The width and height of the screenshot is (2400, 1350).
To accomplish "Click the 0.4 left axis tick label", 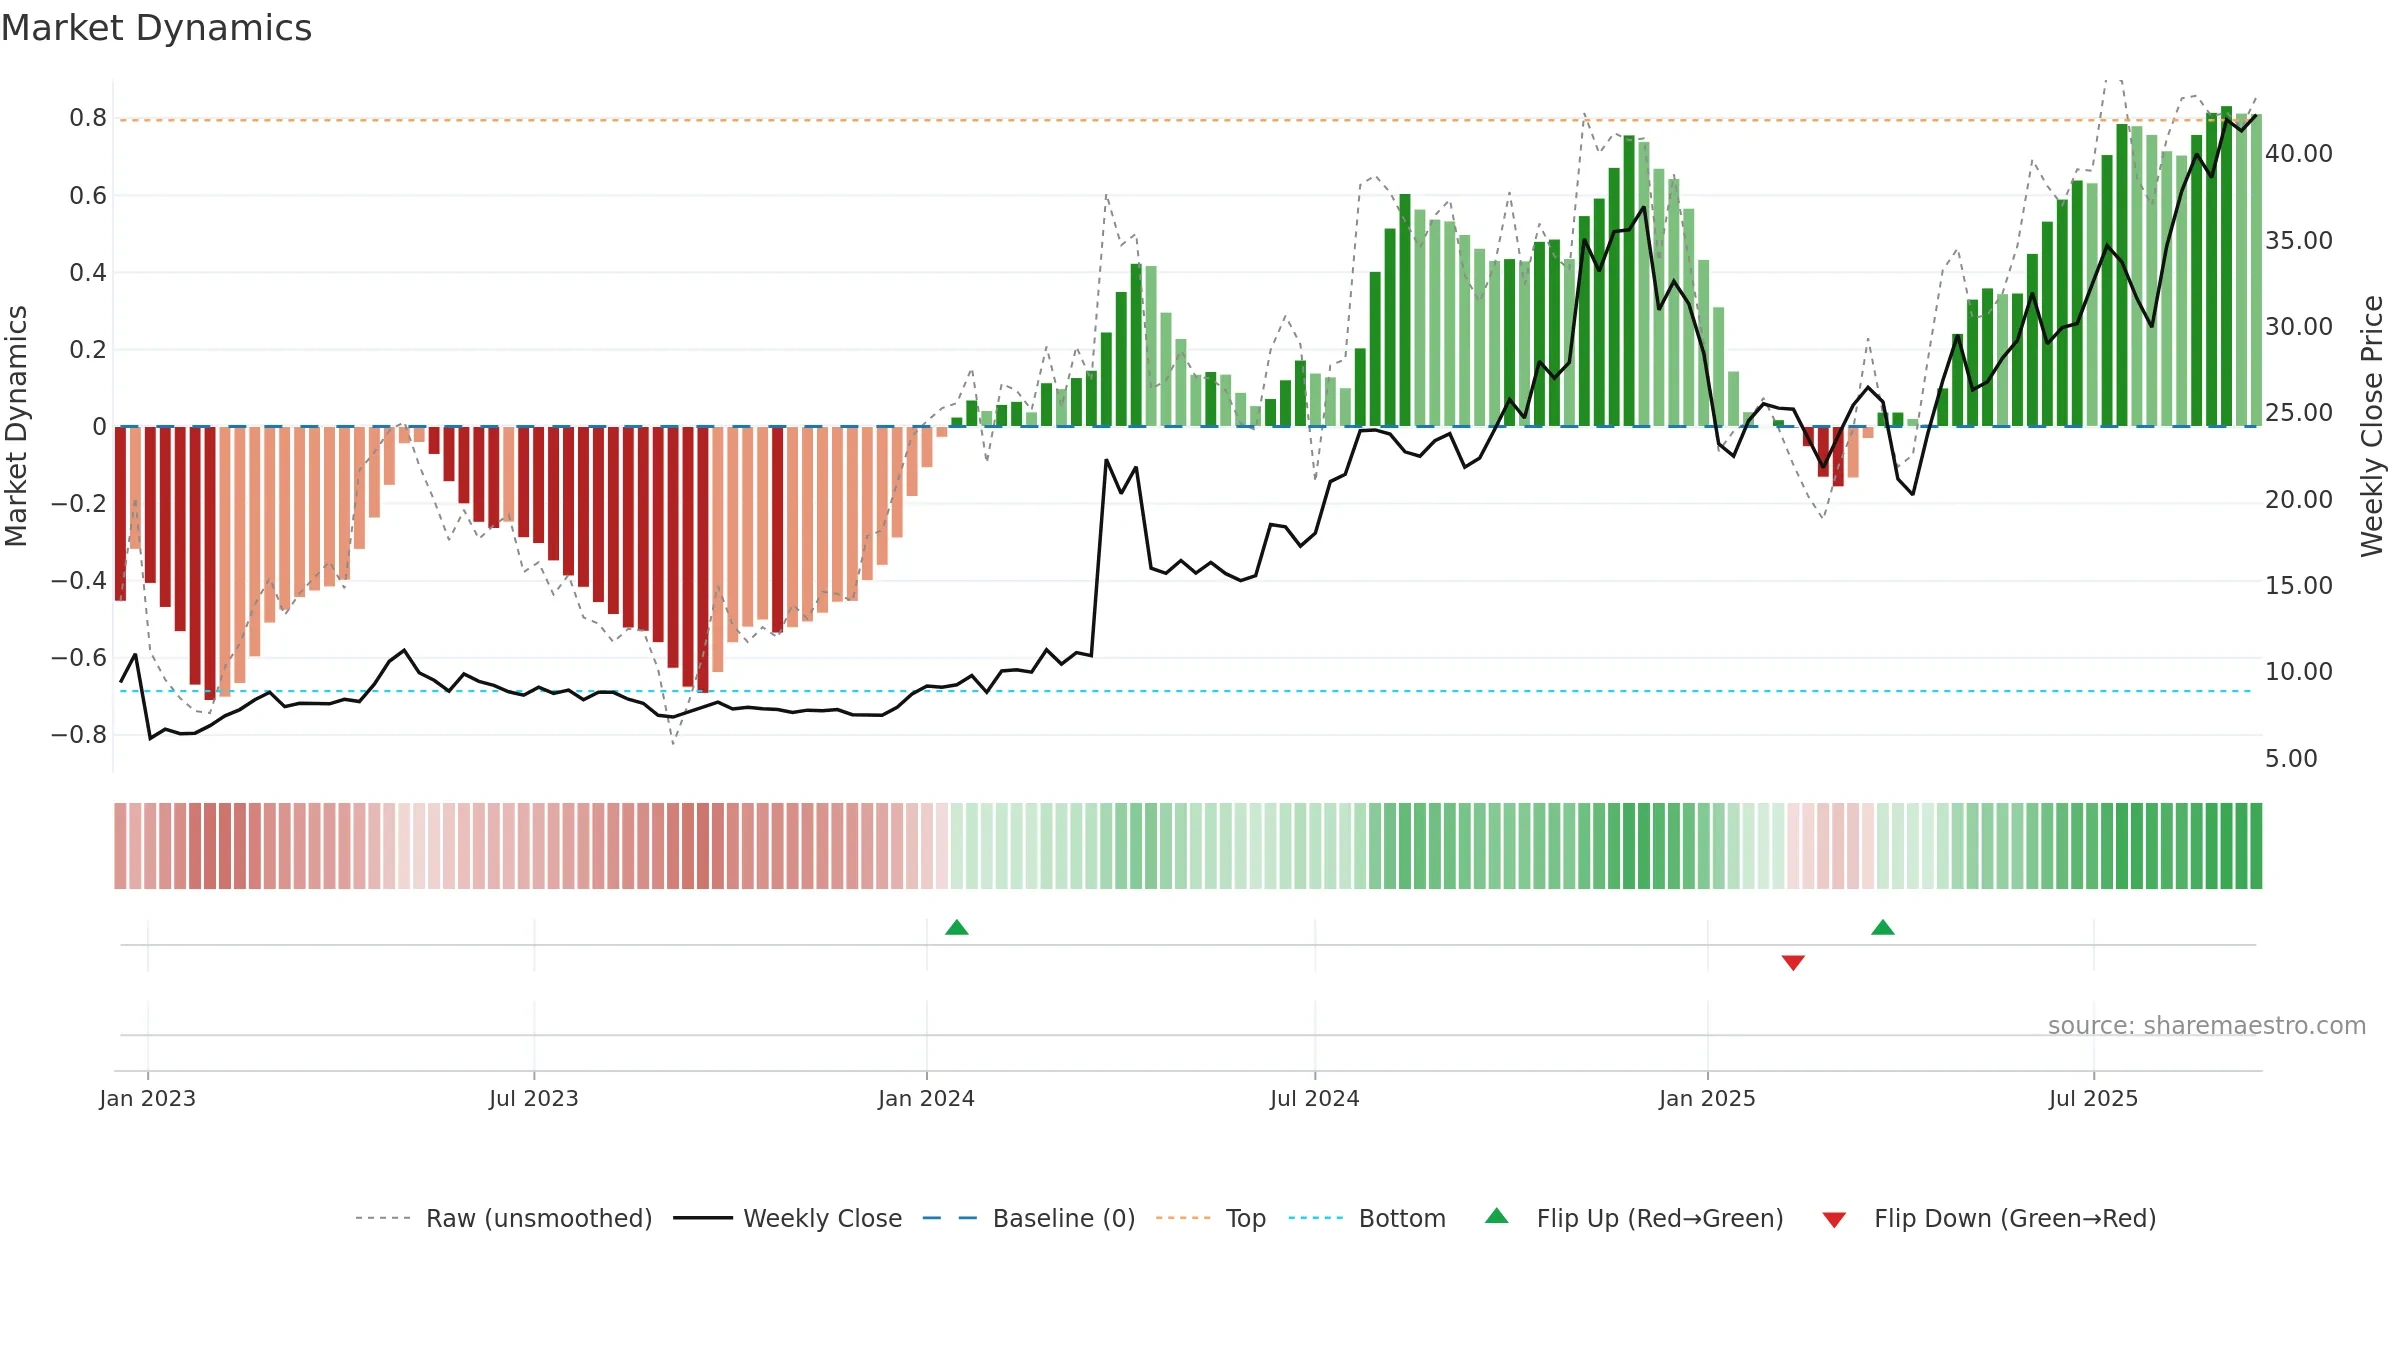I will pos(88,272).
